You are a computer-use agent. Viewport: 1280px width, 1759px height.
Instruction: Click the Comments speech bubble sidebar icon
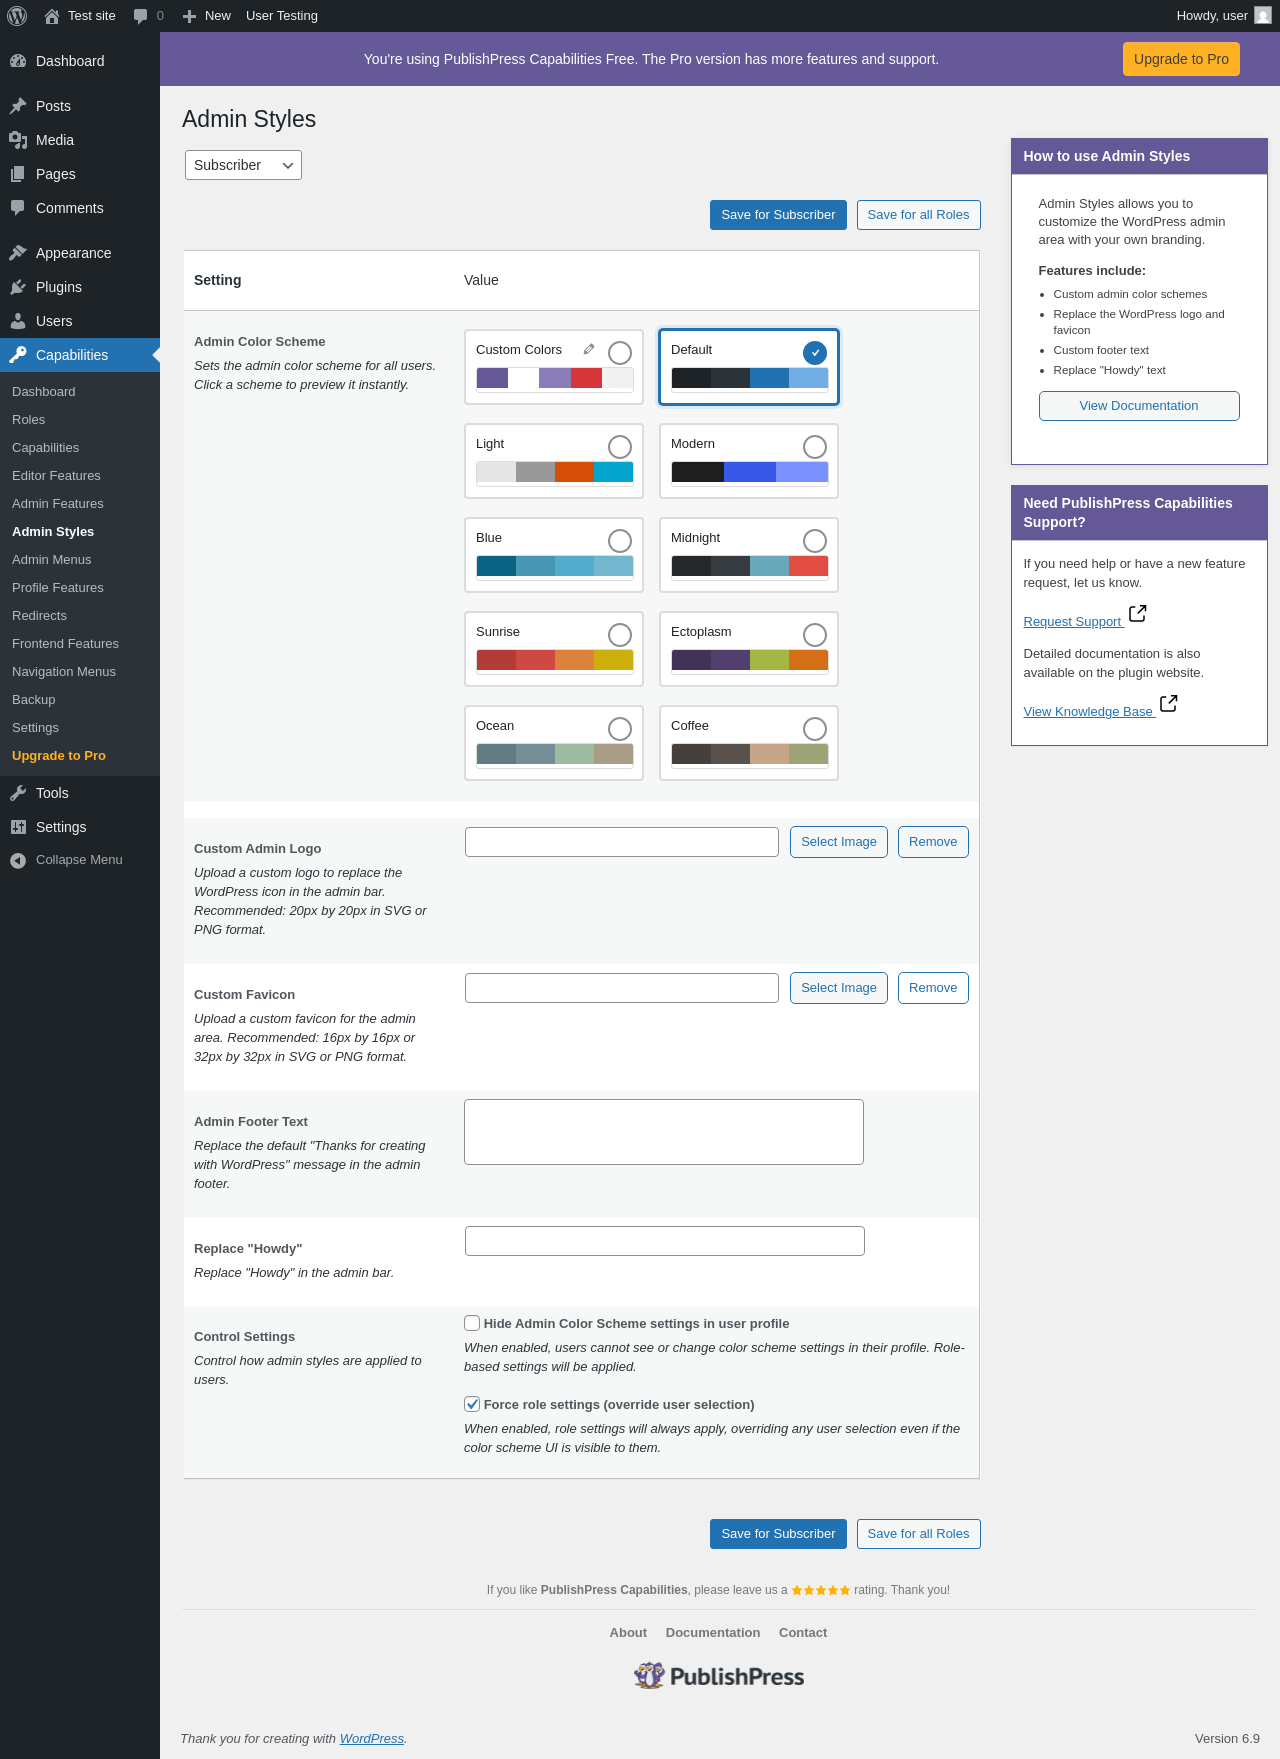(x=18, y=208)
